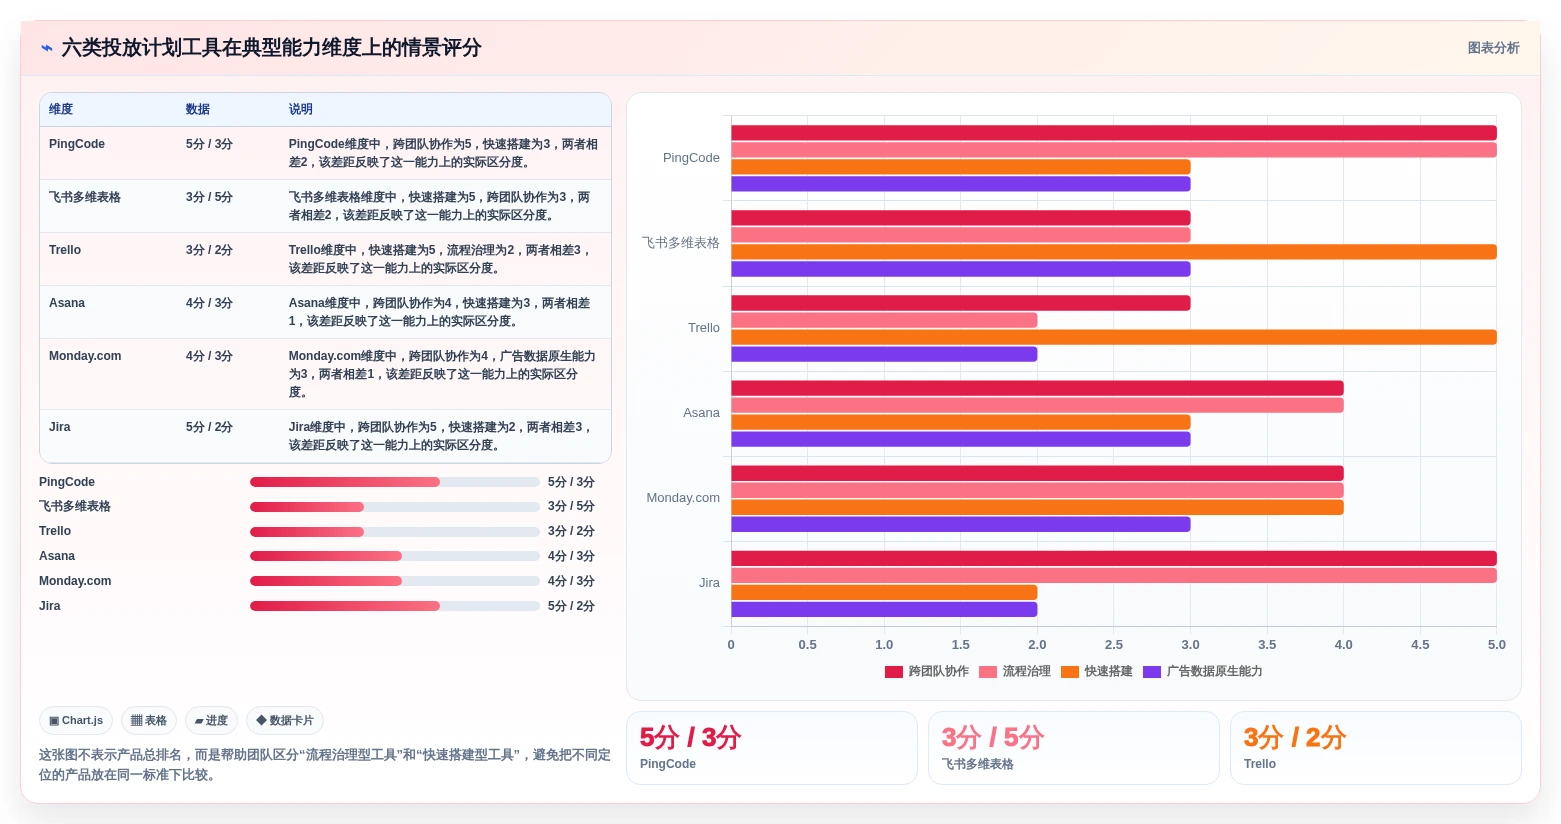The height and width of the screenshot is (824, 1561).
Task: Click the 说明 column header
Action: point(301,109)
